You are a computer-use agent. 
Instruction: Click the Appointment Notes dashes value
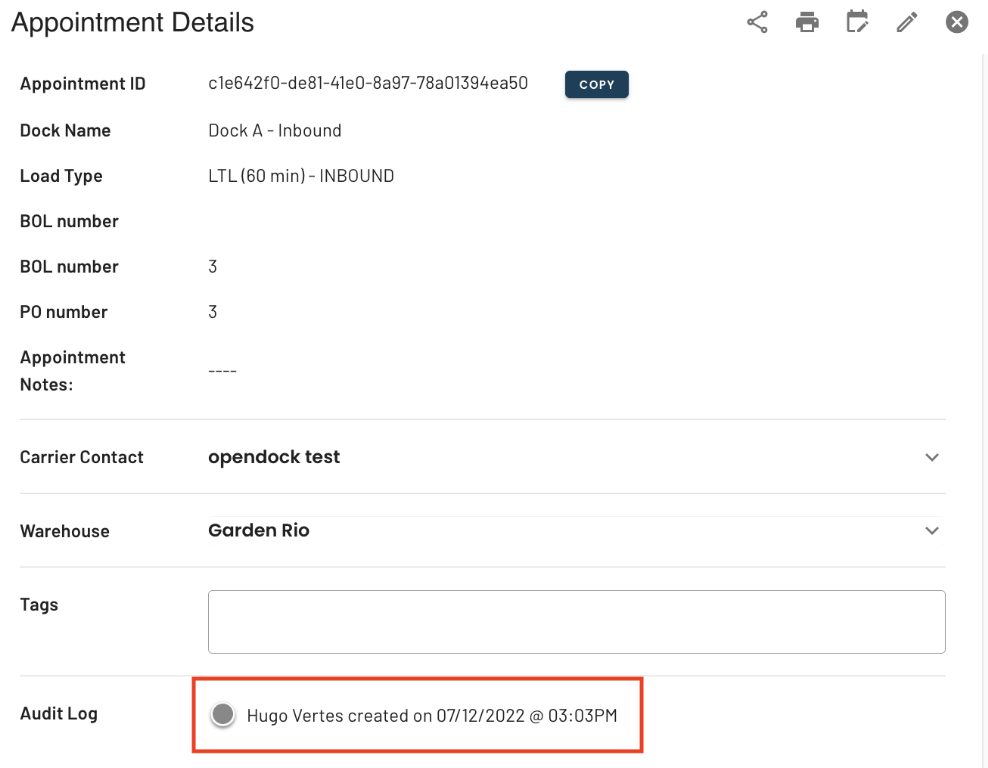coord(222,371)
